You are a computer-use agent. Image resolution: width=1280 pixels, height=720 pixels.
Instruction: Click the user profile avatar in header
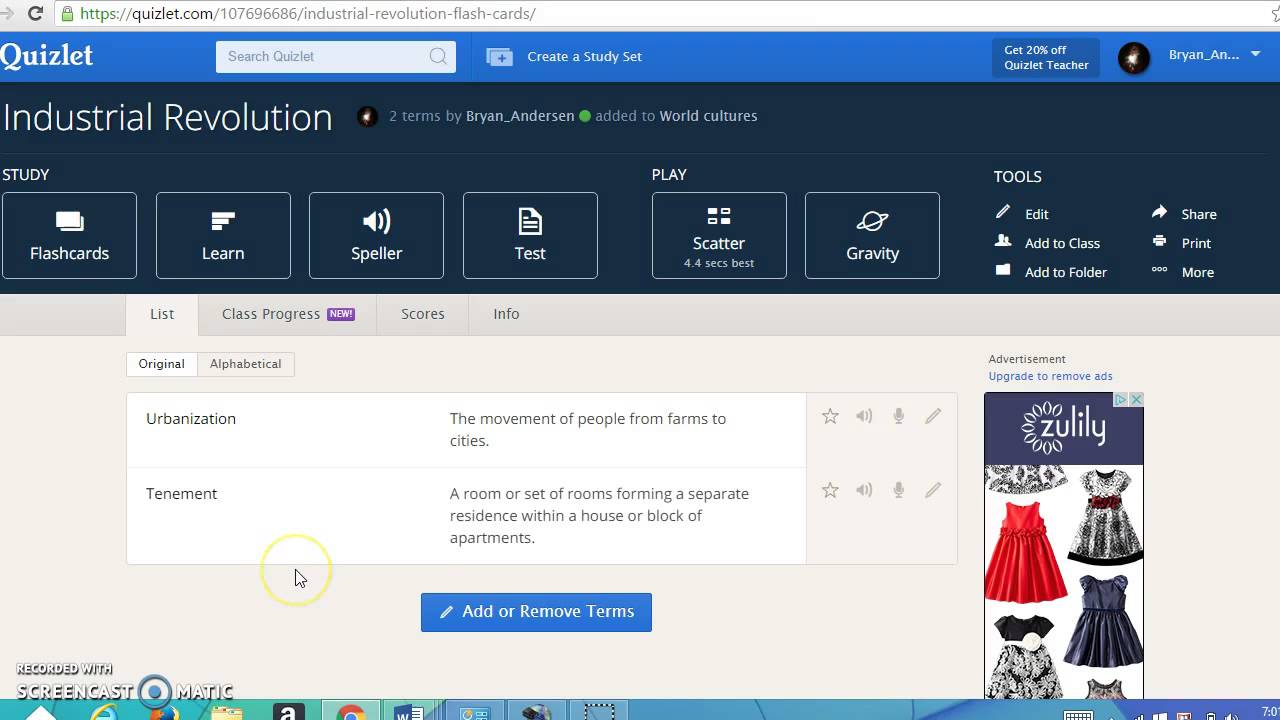click(x=1134, y=57)
